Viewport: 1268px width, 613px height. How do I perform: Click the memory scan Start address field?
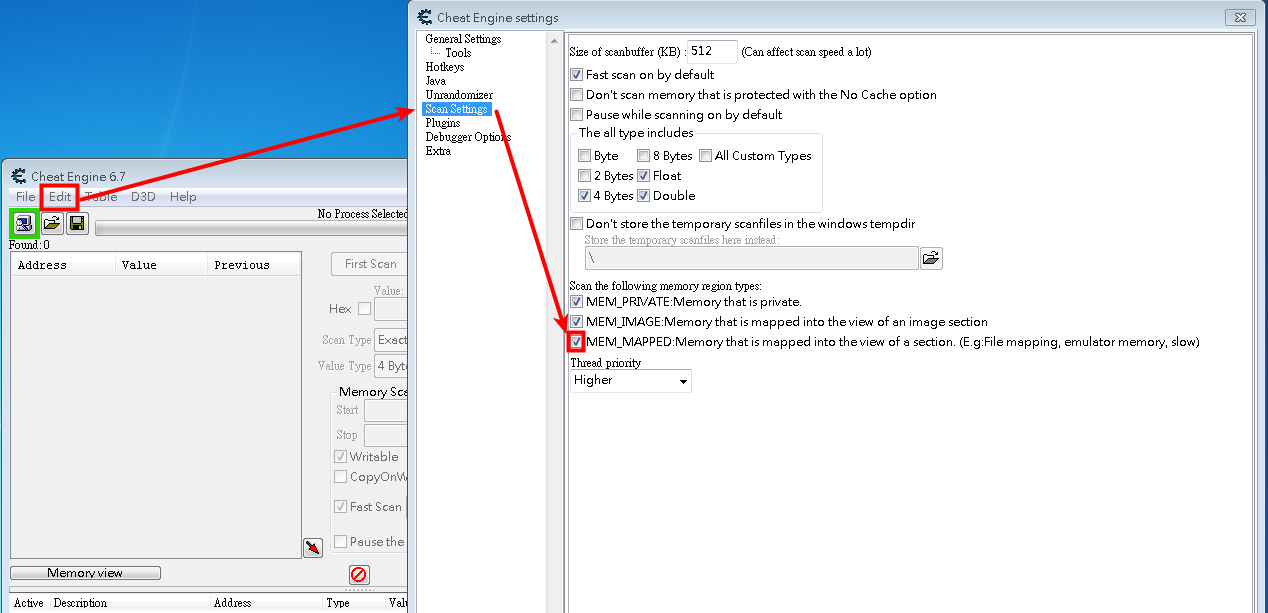tap(386, 410)
